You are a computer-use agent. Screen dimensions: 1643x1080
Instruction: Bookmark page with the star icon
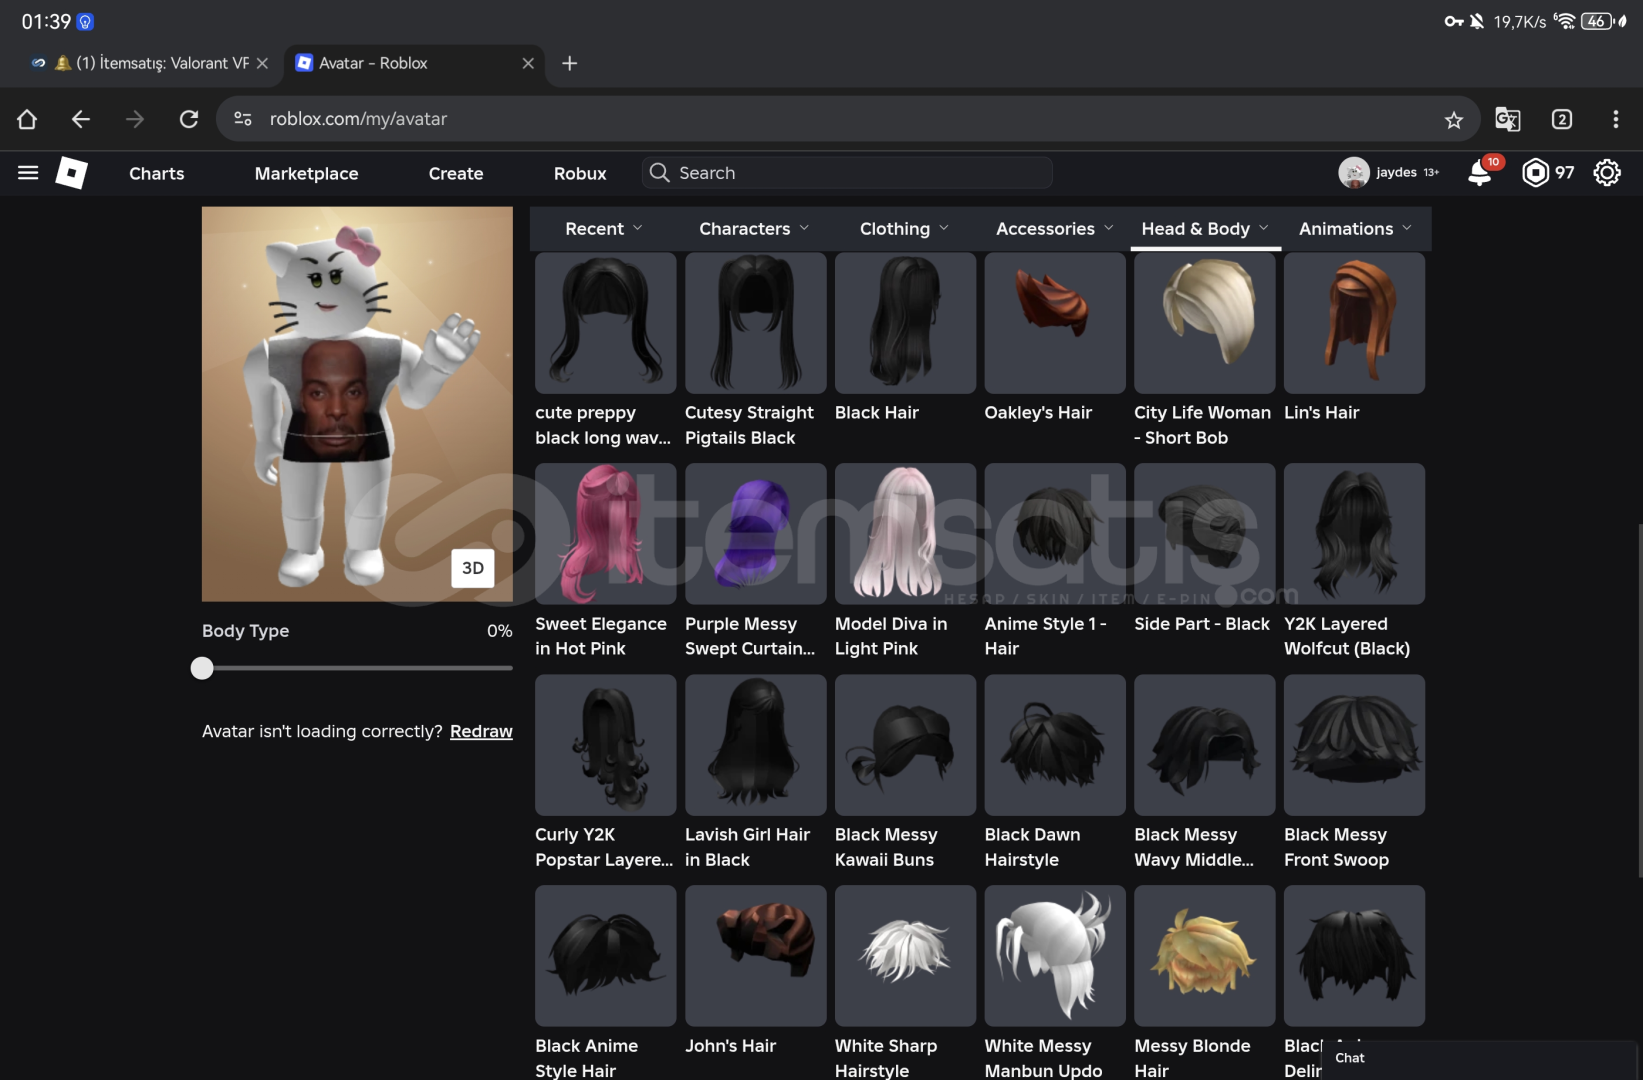(x=1453, y=120)
